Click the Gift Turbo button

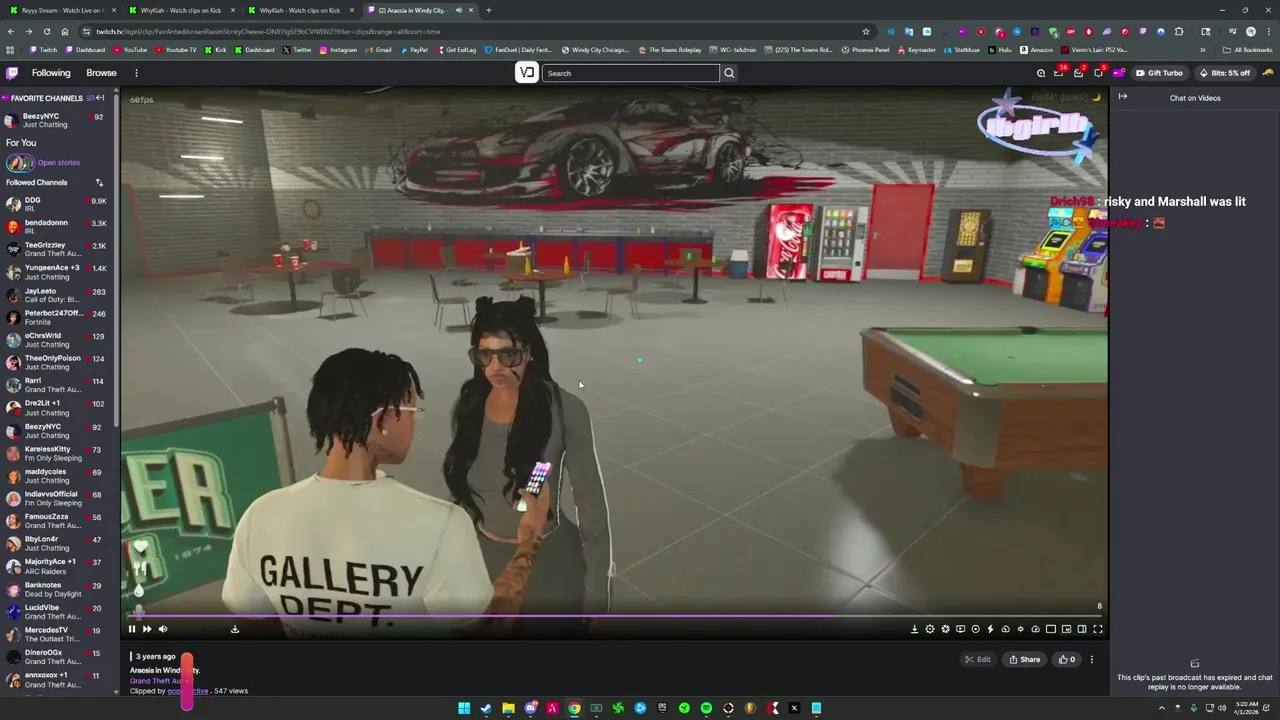[x=1159, y=73]
